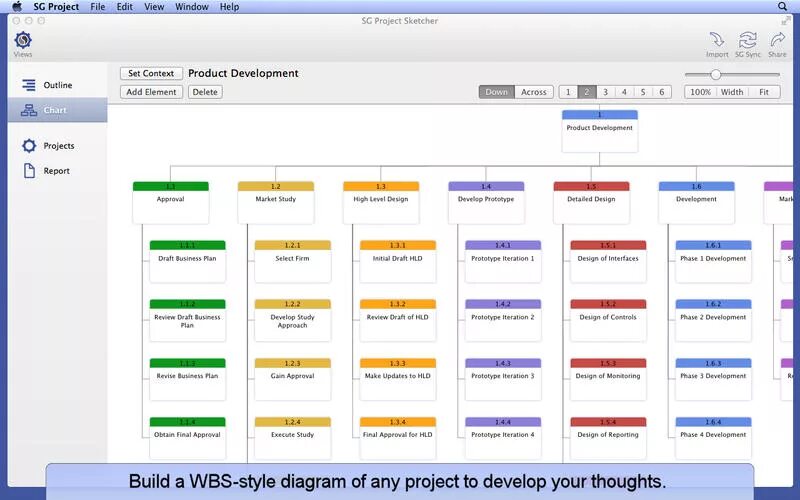Image resolution: width=800 pixels, height=500 pixels.
Task: Select the Chart view in sidebar
Action: (x=57, y=110)
